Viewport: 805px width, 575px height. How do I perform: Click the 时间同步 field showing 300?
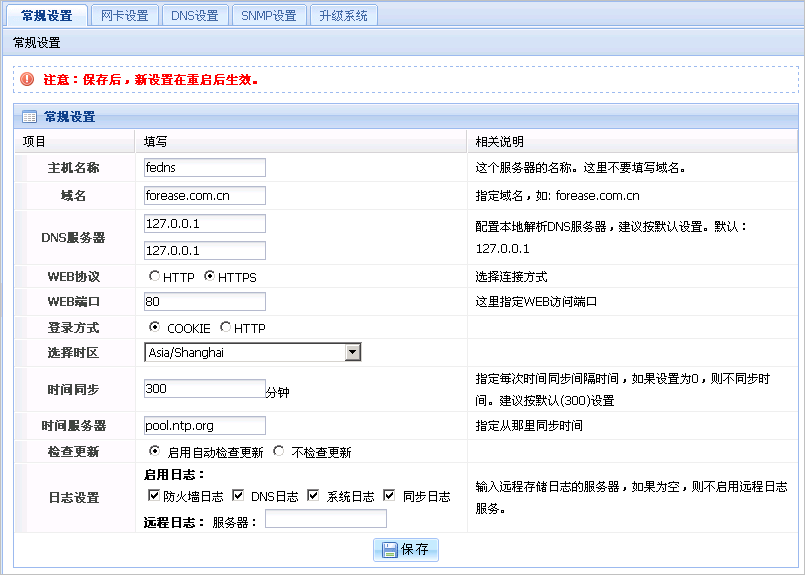click(x=205, y=389)
